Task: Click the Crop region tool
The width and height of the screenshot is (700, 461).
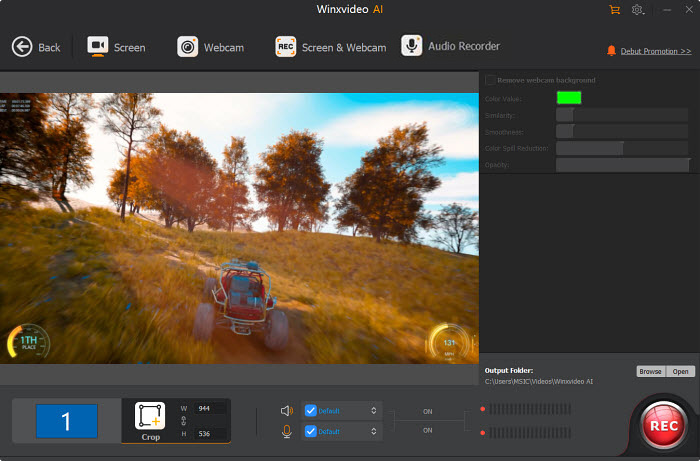Action: tap(150, 422)
